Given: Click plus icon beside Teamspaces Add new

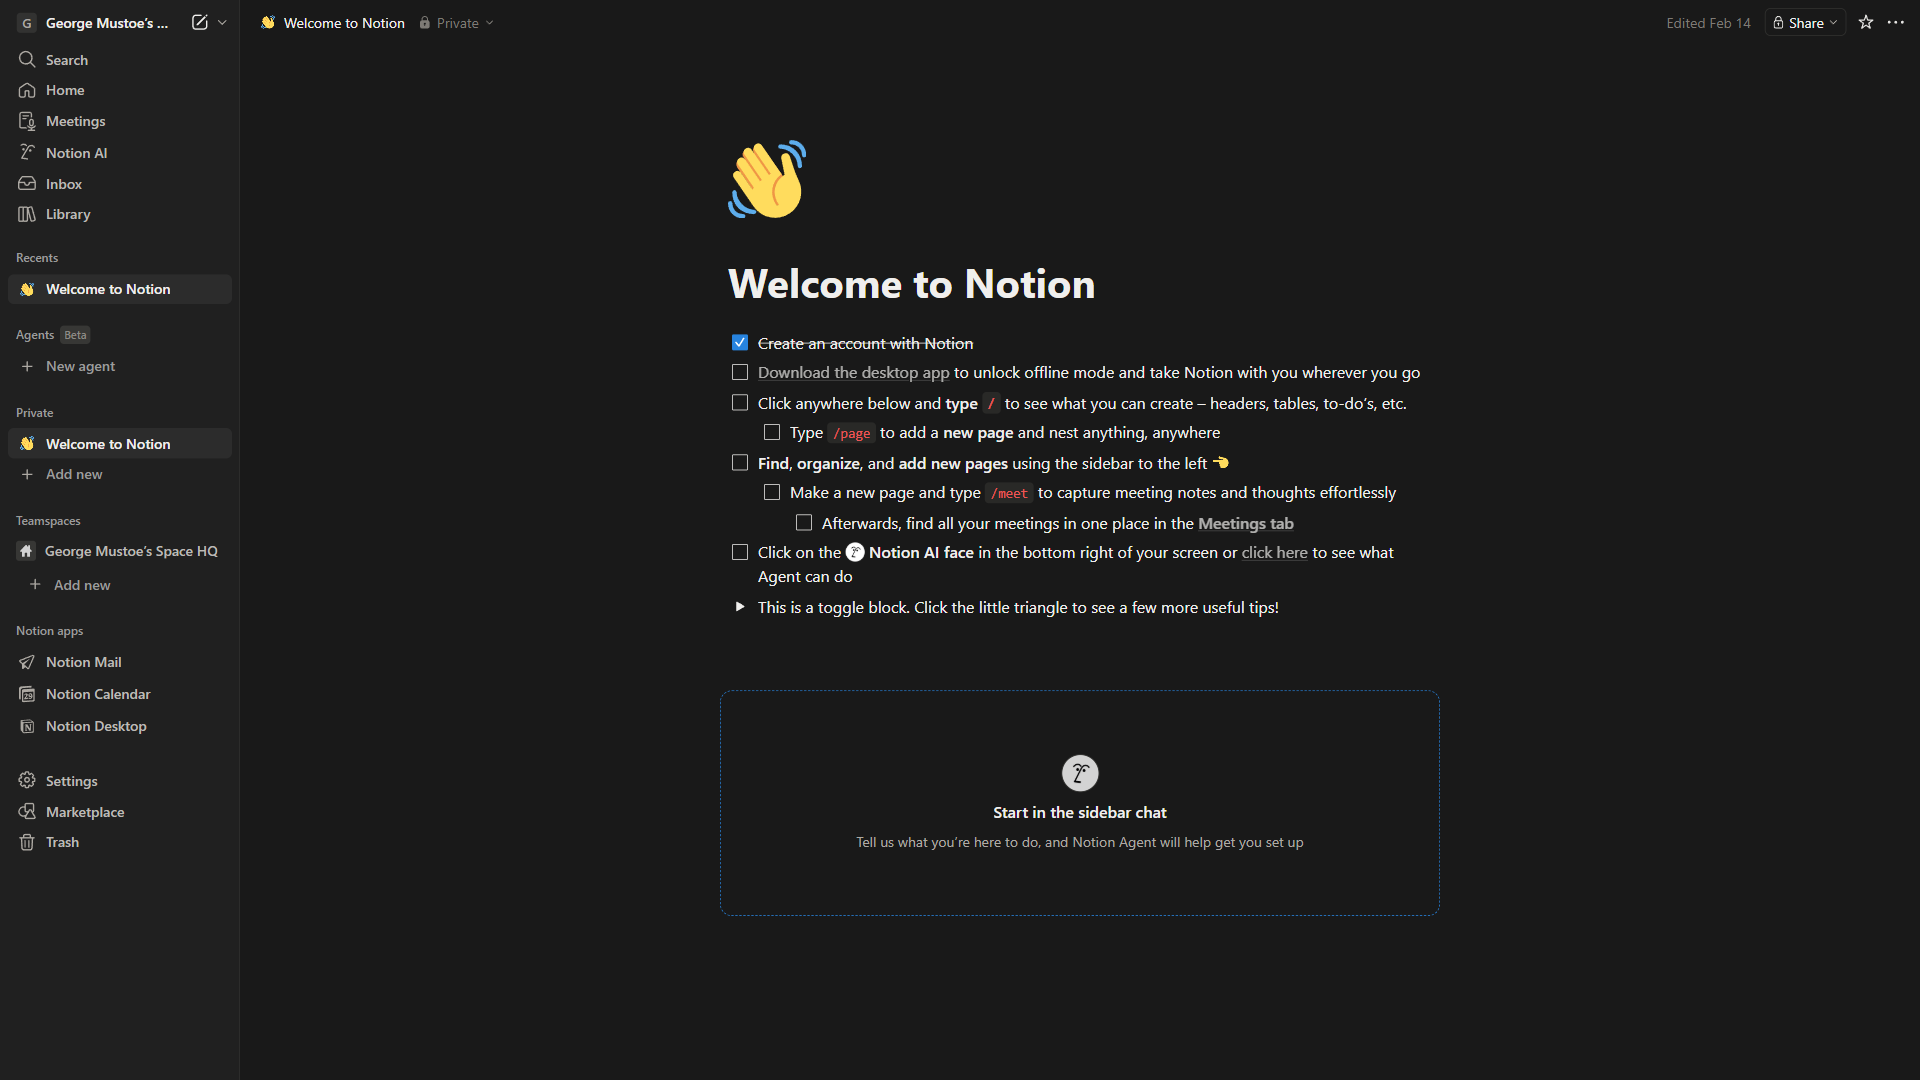Looking at the screenshot, I should (35, 585).
